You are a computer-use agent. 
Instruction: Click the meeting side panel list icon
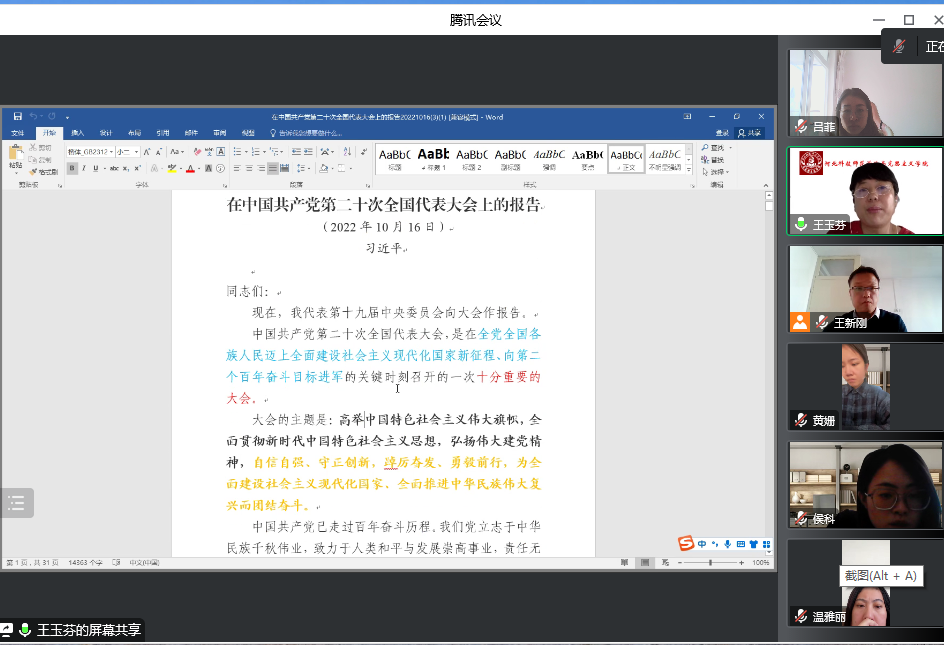tap(16, 503)
